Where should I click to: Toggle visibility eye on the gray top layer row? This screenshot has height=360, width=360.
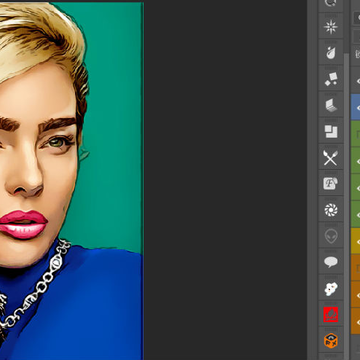358,81
